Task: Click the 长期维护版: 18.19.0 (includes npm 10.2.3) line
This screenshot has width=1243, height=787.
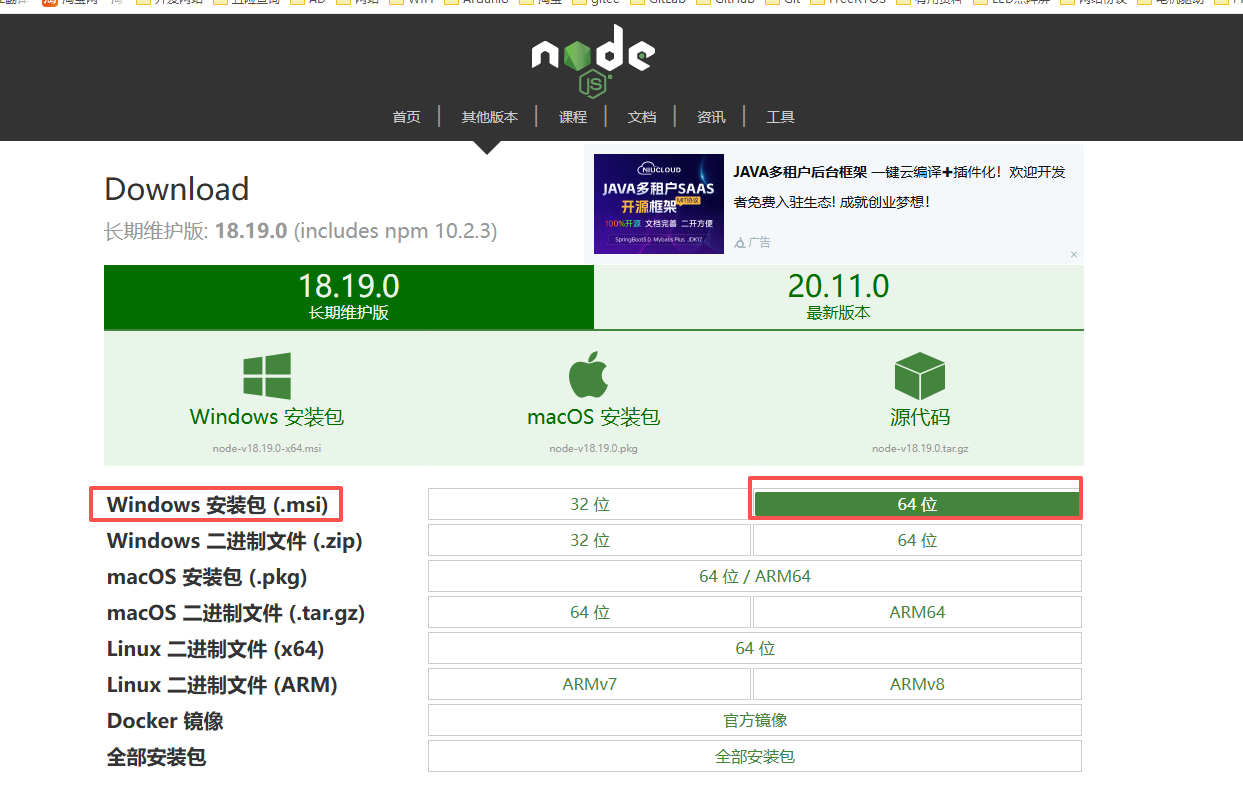Action: pyautogui.click(x=300, y=231)
